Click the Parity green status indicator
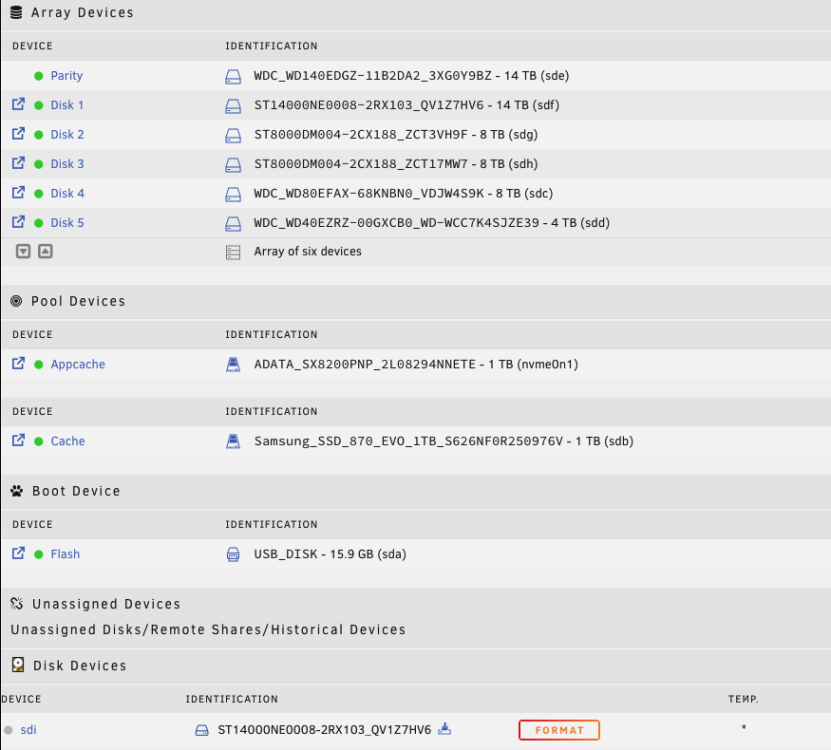The image size is (831, 750). (39, 76)
